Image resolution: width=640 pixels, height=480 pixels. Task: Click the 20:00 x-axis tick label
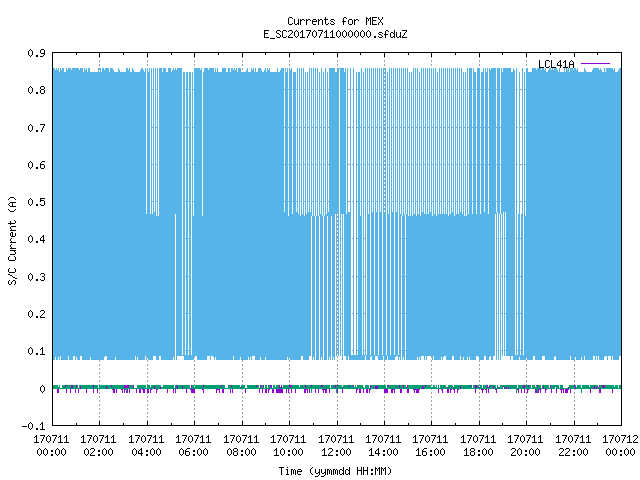pos(525,452)
